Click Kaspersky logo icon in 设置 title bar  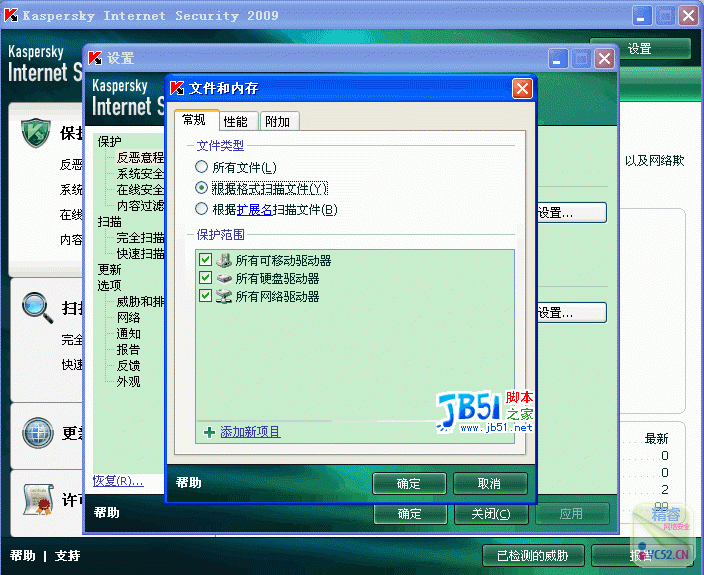click(95, 58)
